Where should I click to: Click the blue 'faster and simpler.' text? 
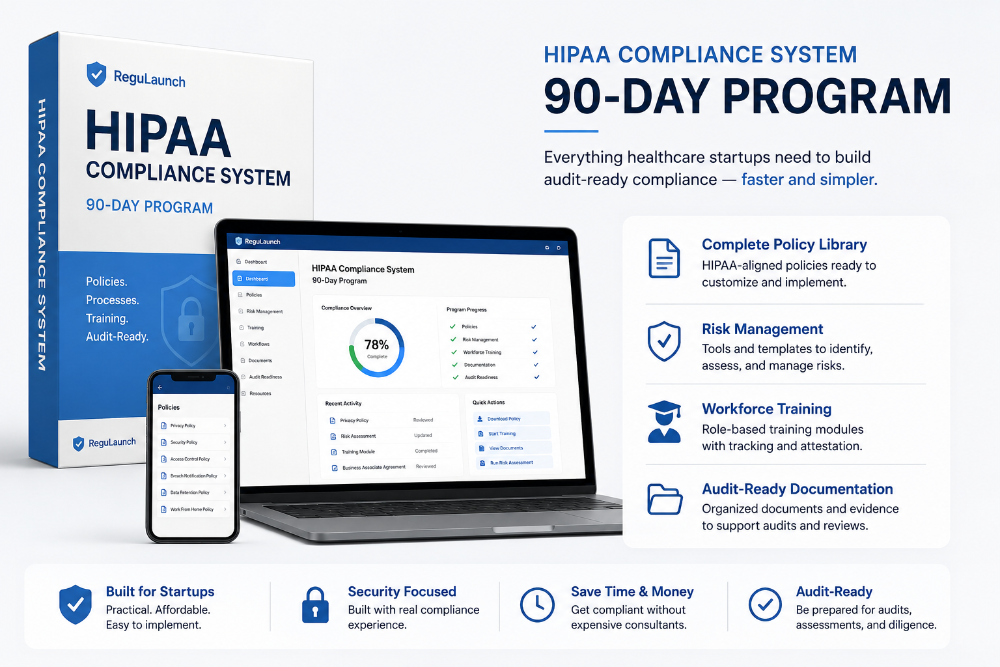tap(809, 180)
